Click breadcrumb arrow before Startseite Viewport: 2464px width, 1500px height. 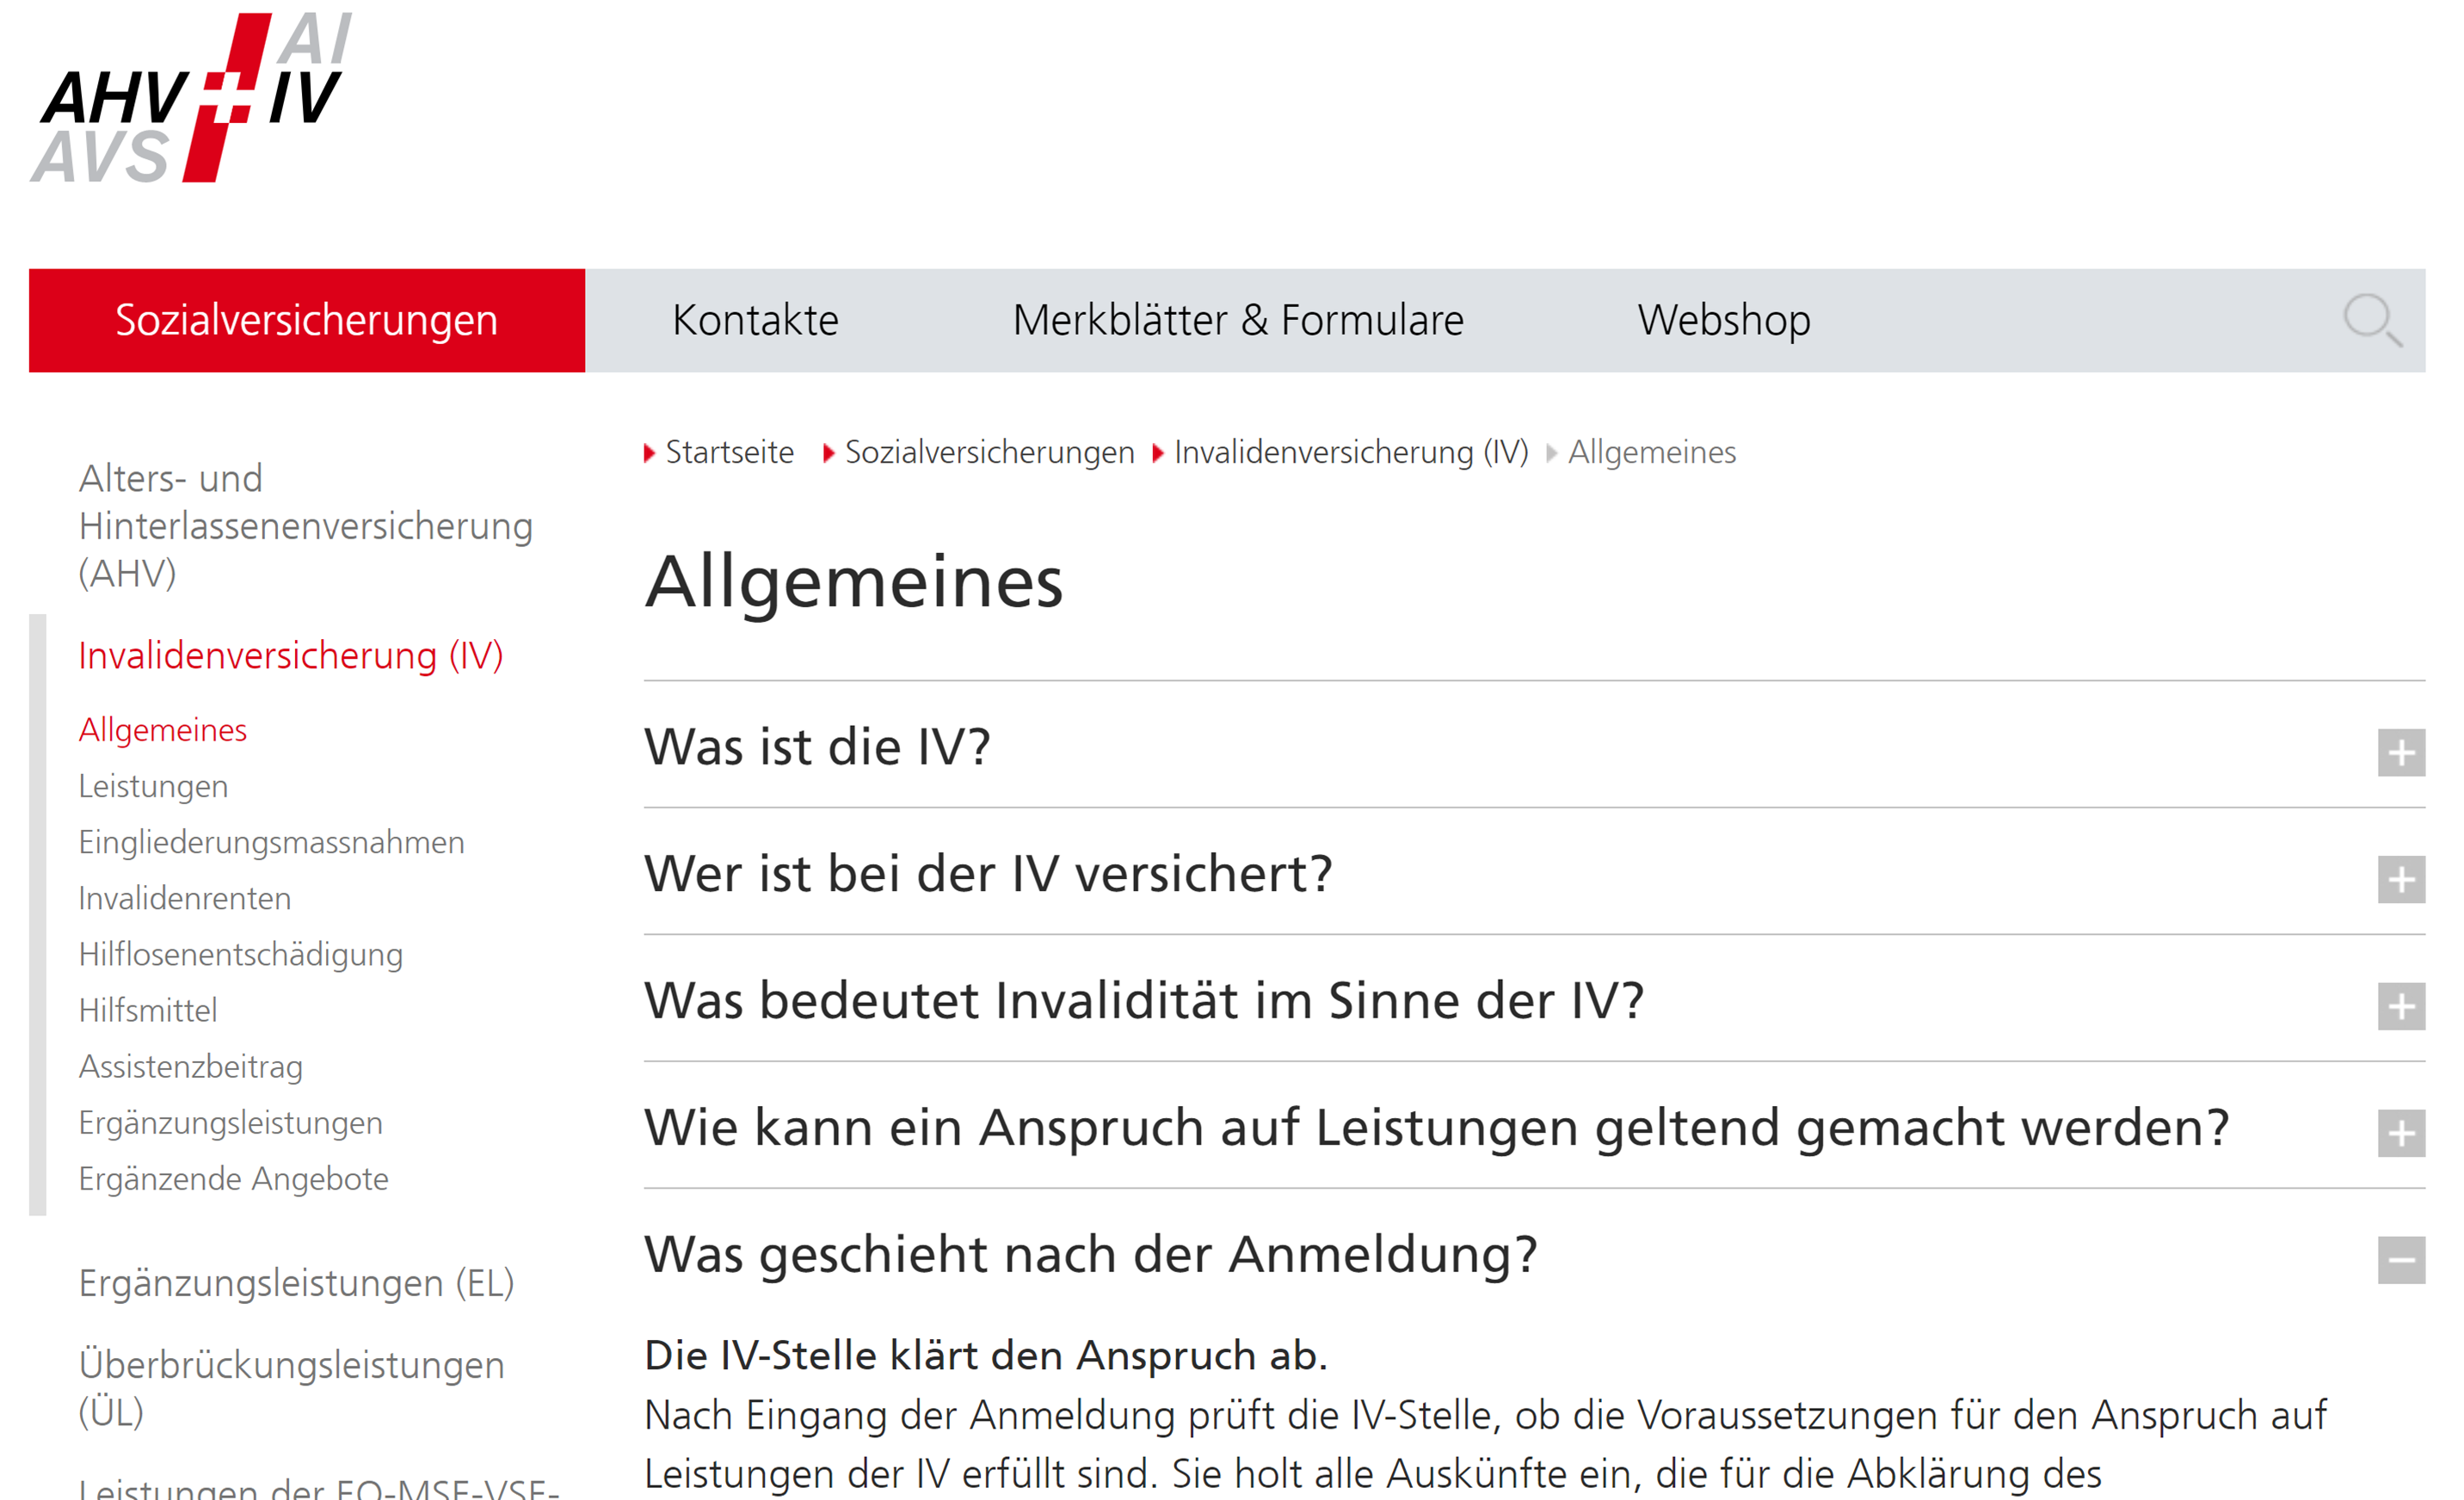652,452
